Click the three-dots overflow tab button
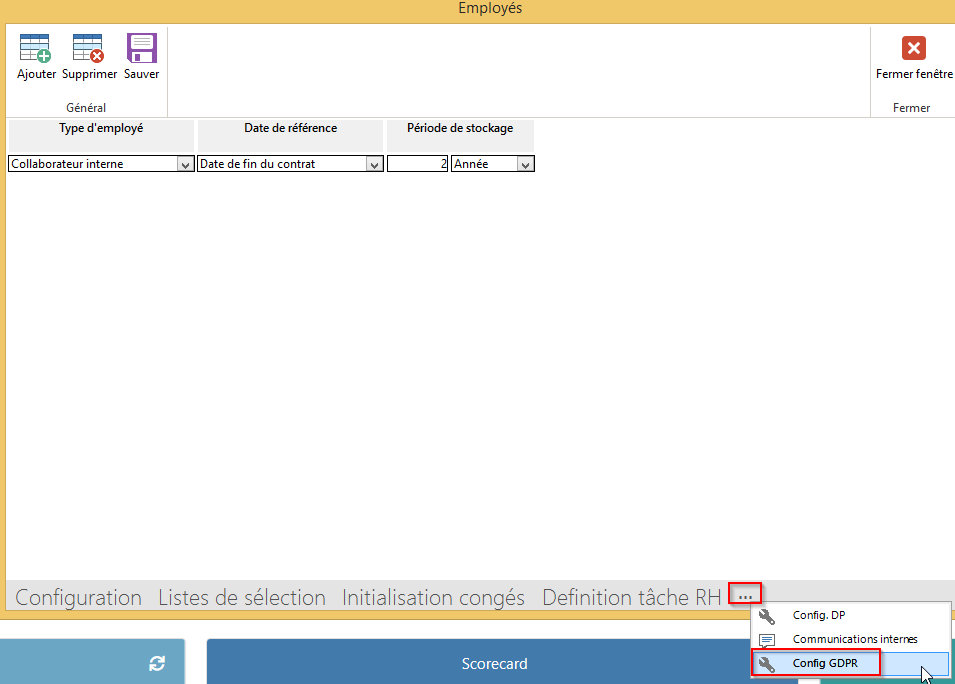955x684 pixels. pos(745,595)
